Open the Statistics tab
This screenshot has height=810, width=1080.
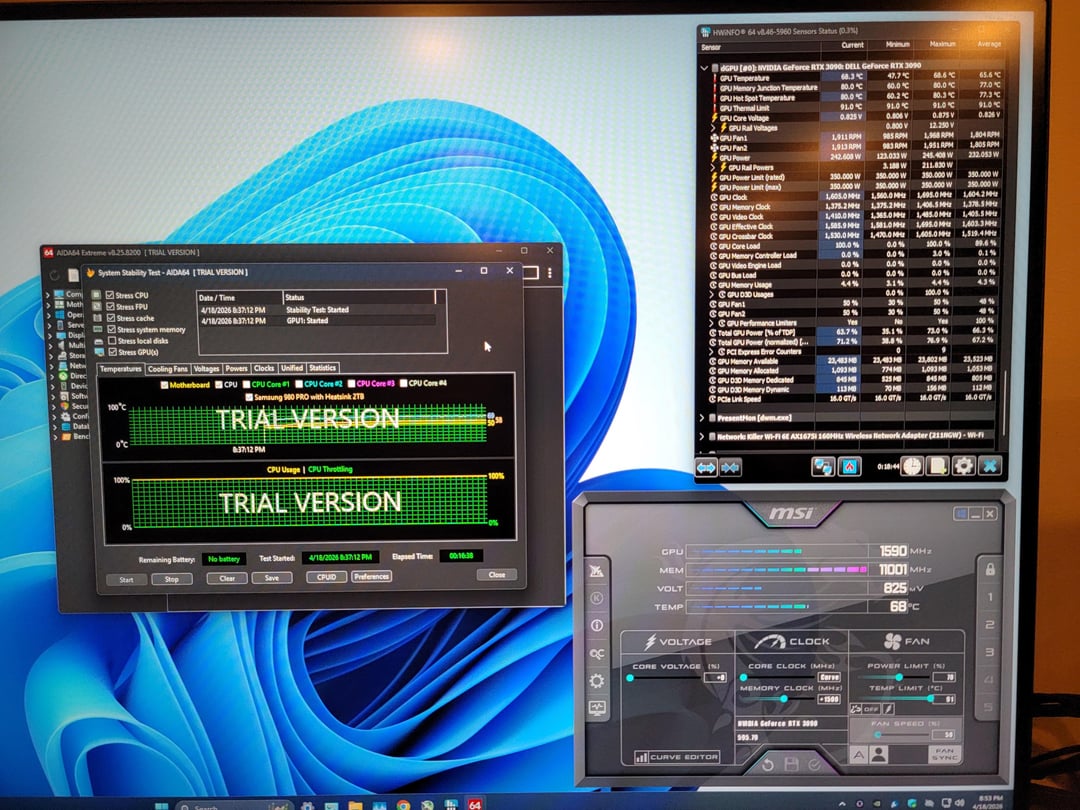(322, 368)
